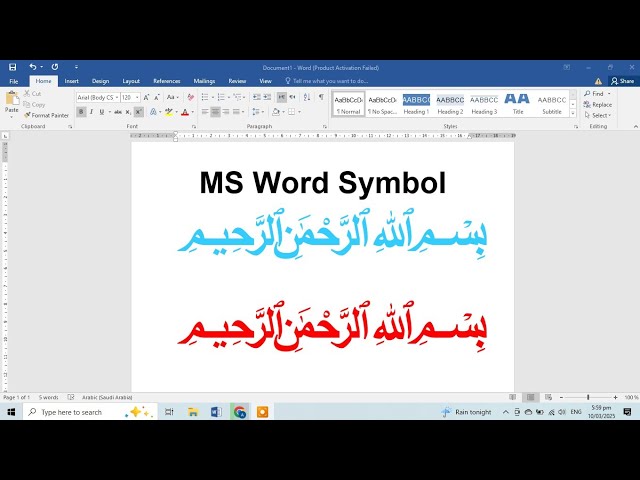
Task: Open the View tab
Action: tap(265, 81)
